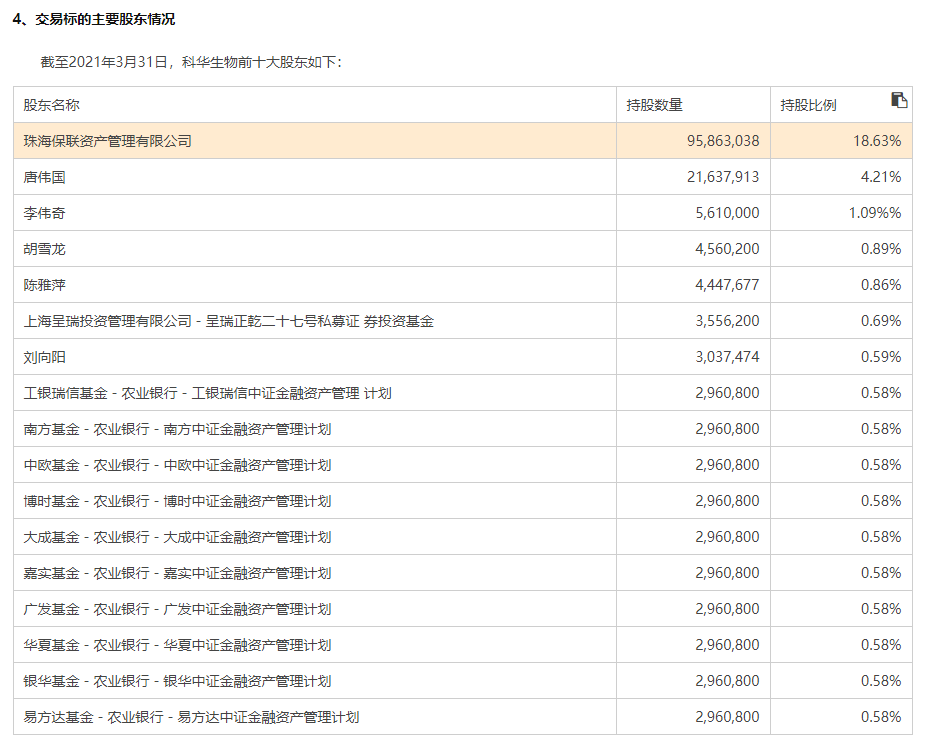Select 2,960,800 in the 易方达基金 row
Screen dimensions: 929x750
727,718
